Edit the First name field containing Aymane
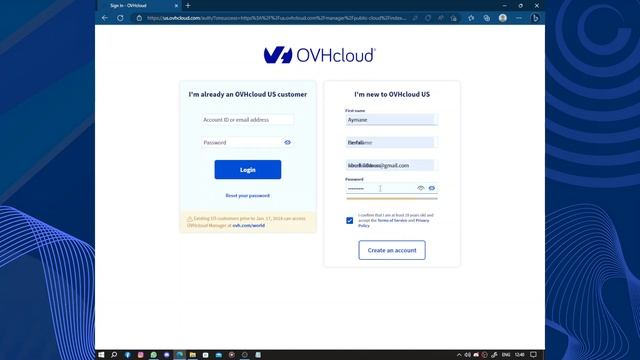640x360 pixels. [x=391, y=120]
